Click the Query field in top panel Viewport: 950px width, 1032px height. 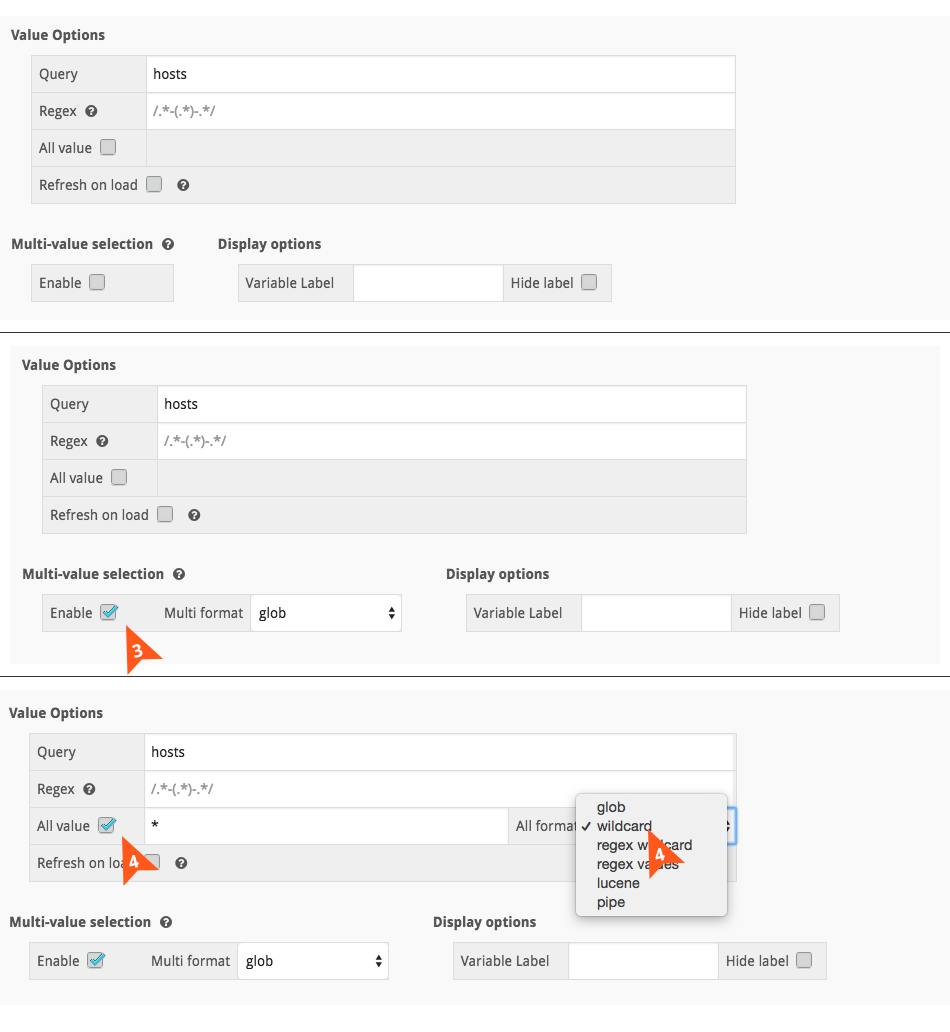click(x=440, y=74)
